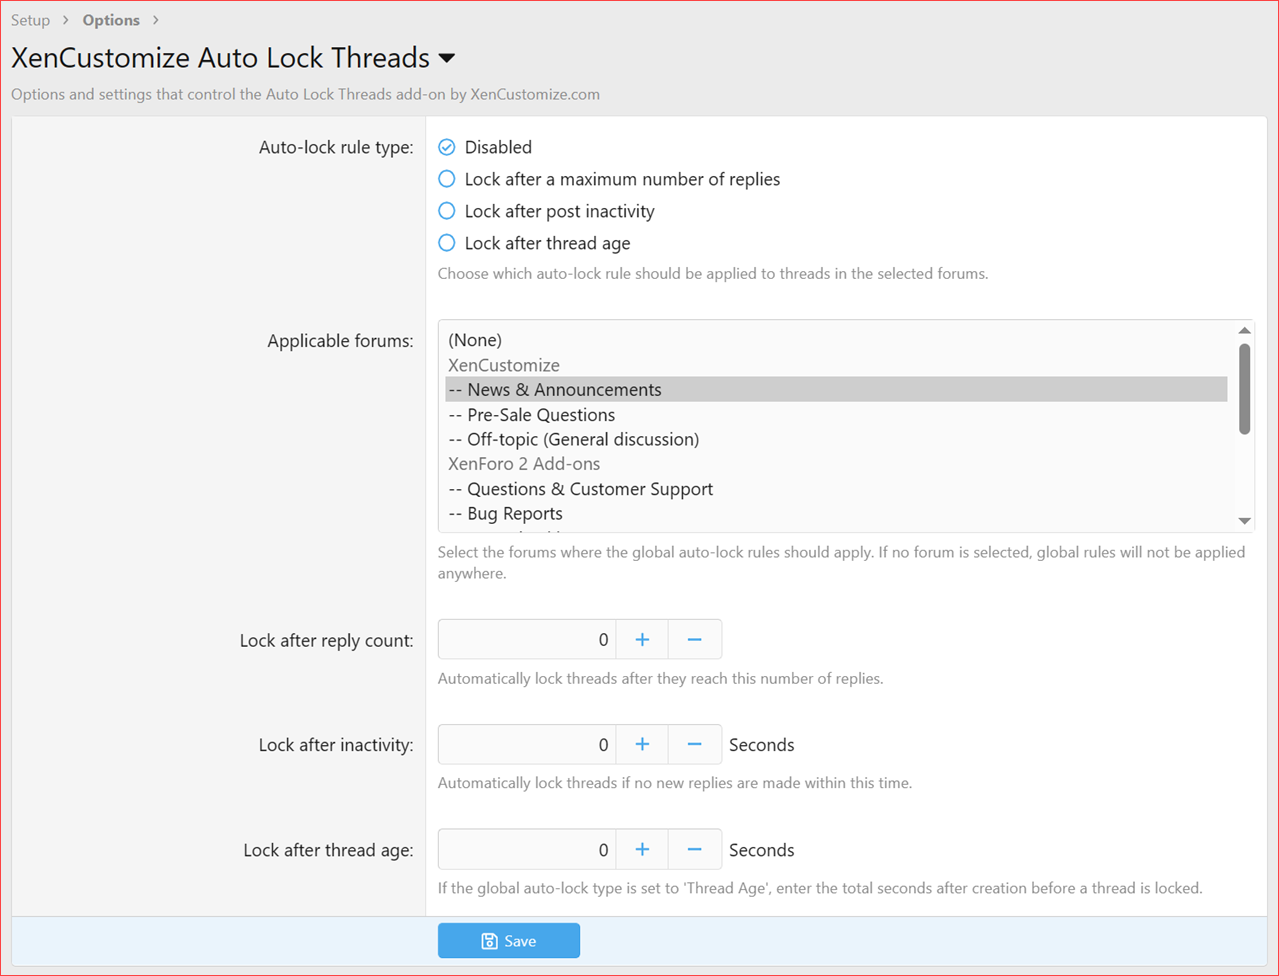Viewport: 1279px width, 976px height.
Task: Select Bug Reports forum entry
Action: 836,514
